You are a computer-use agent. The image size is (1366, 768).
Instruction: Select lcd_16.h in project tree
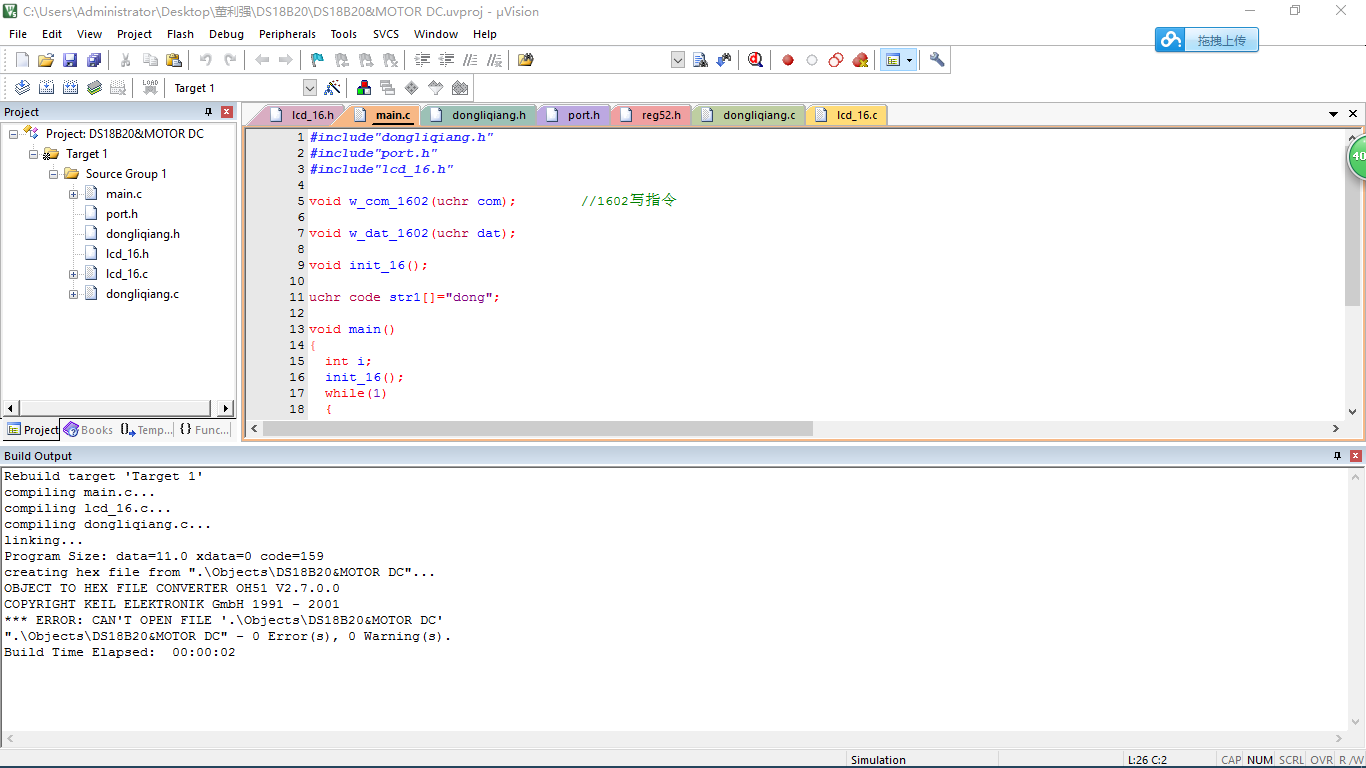(x=127, y=254)
